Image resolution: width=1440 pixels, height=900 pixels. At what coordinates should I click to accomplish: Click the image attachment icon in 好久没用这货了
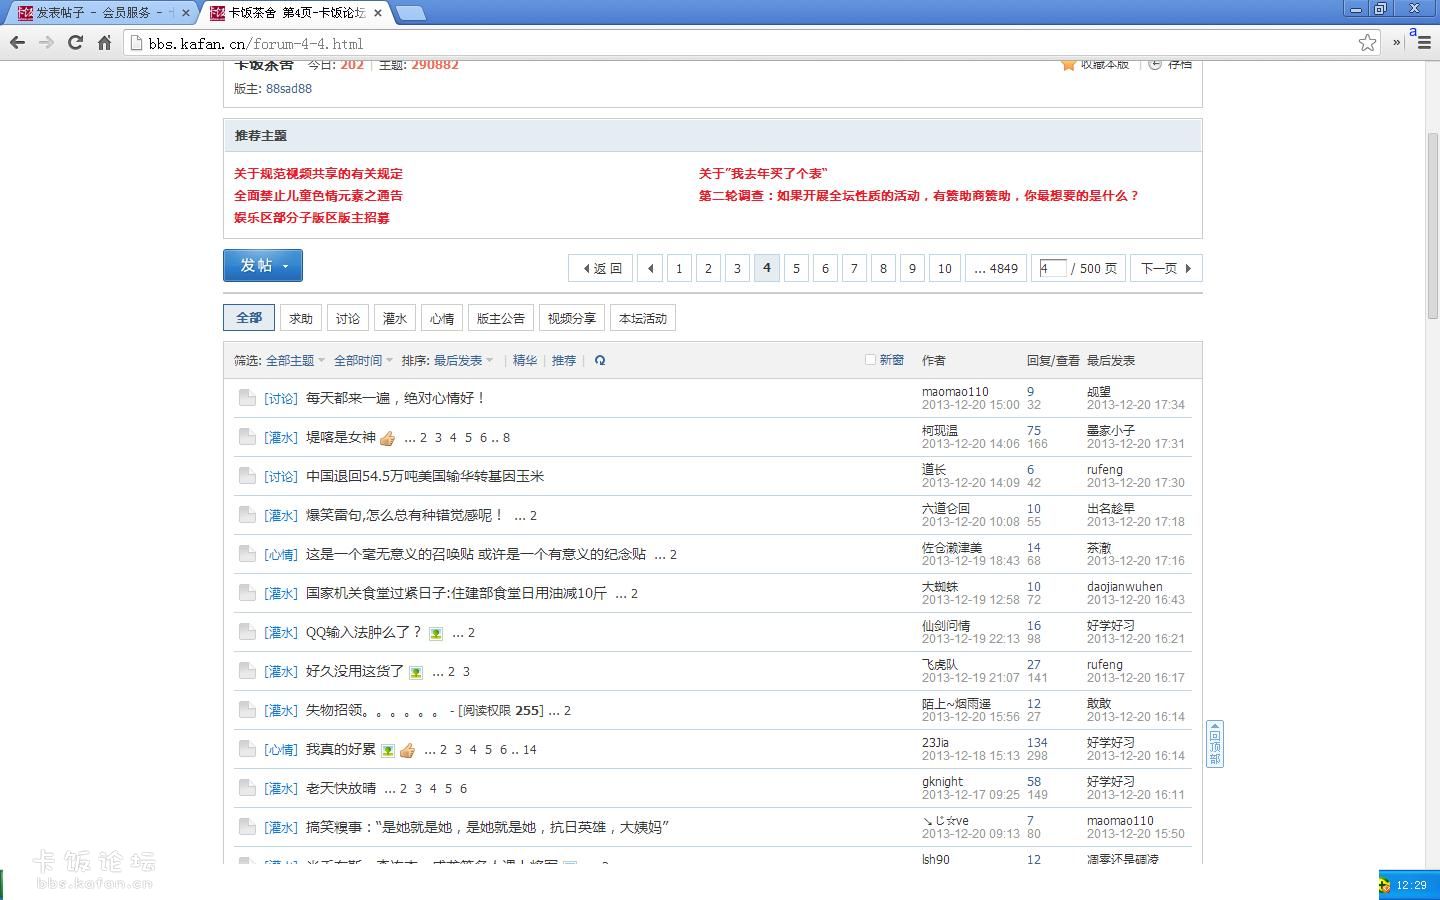(416, 672)
